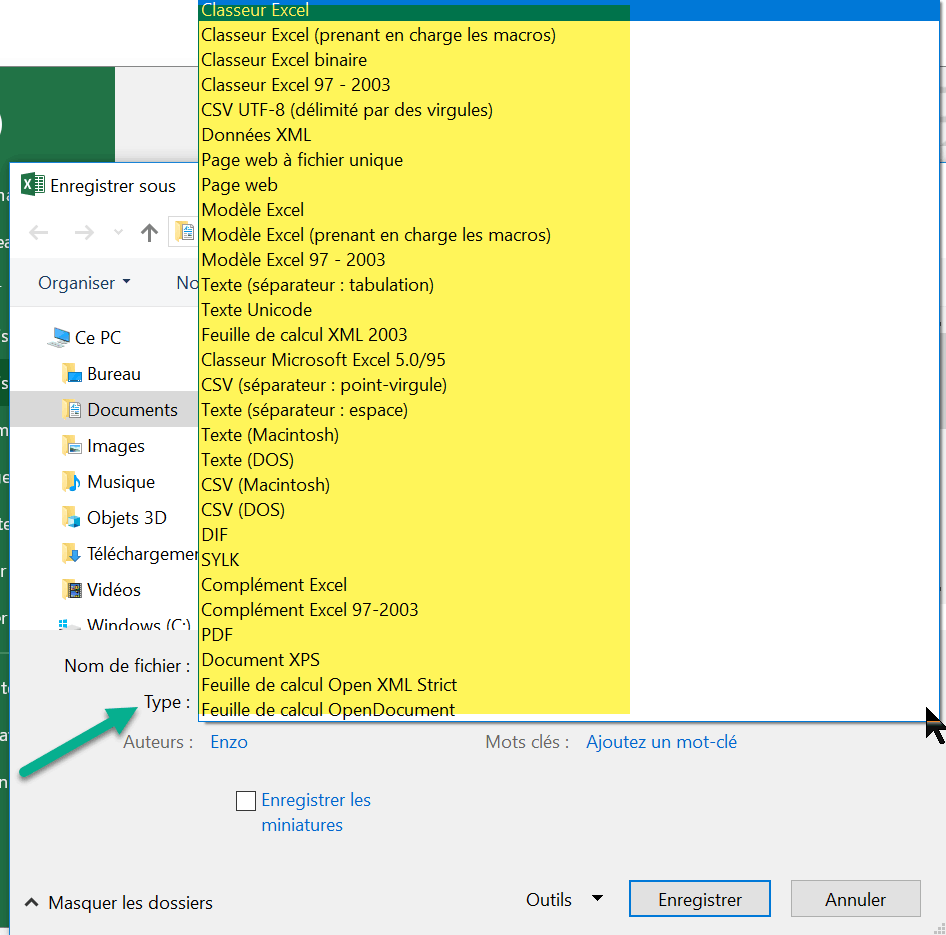
Task: Select Classeur Excel binaire format
Action: click(568, 60)
